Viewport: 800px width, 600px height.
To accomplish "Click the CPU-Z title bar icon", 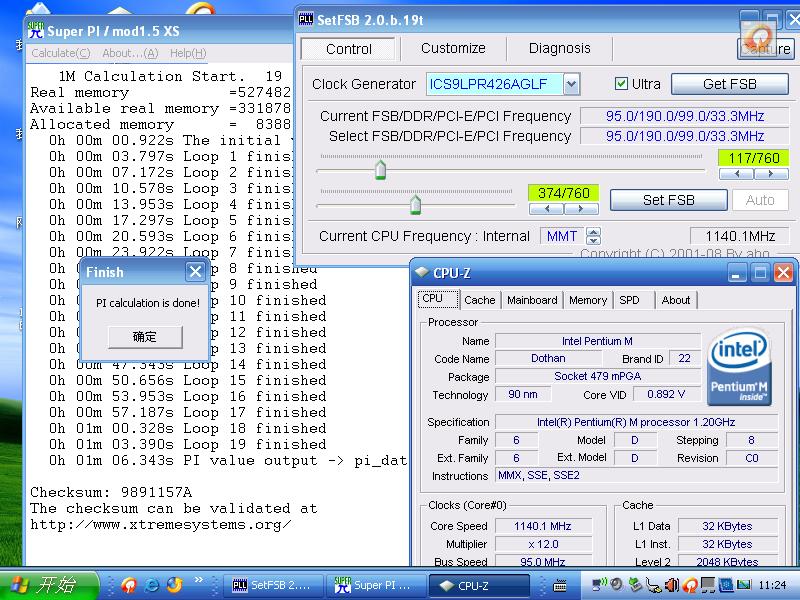I will (x=421, y=272).
